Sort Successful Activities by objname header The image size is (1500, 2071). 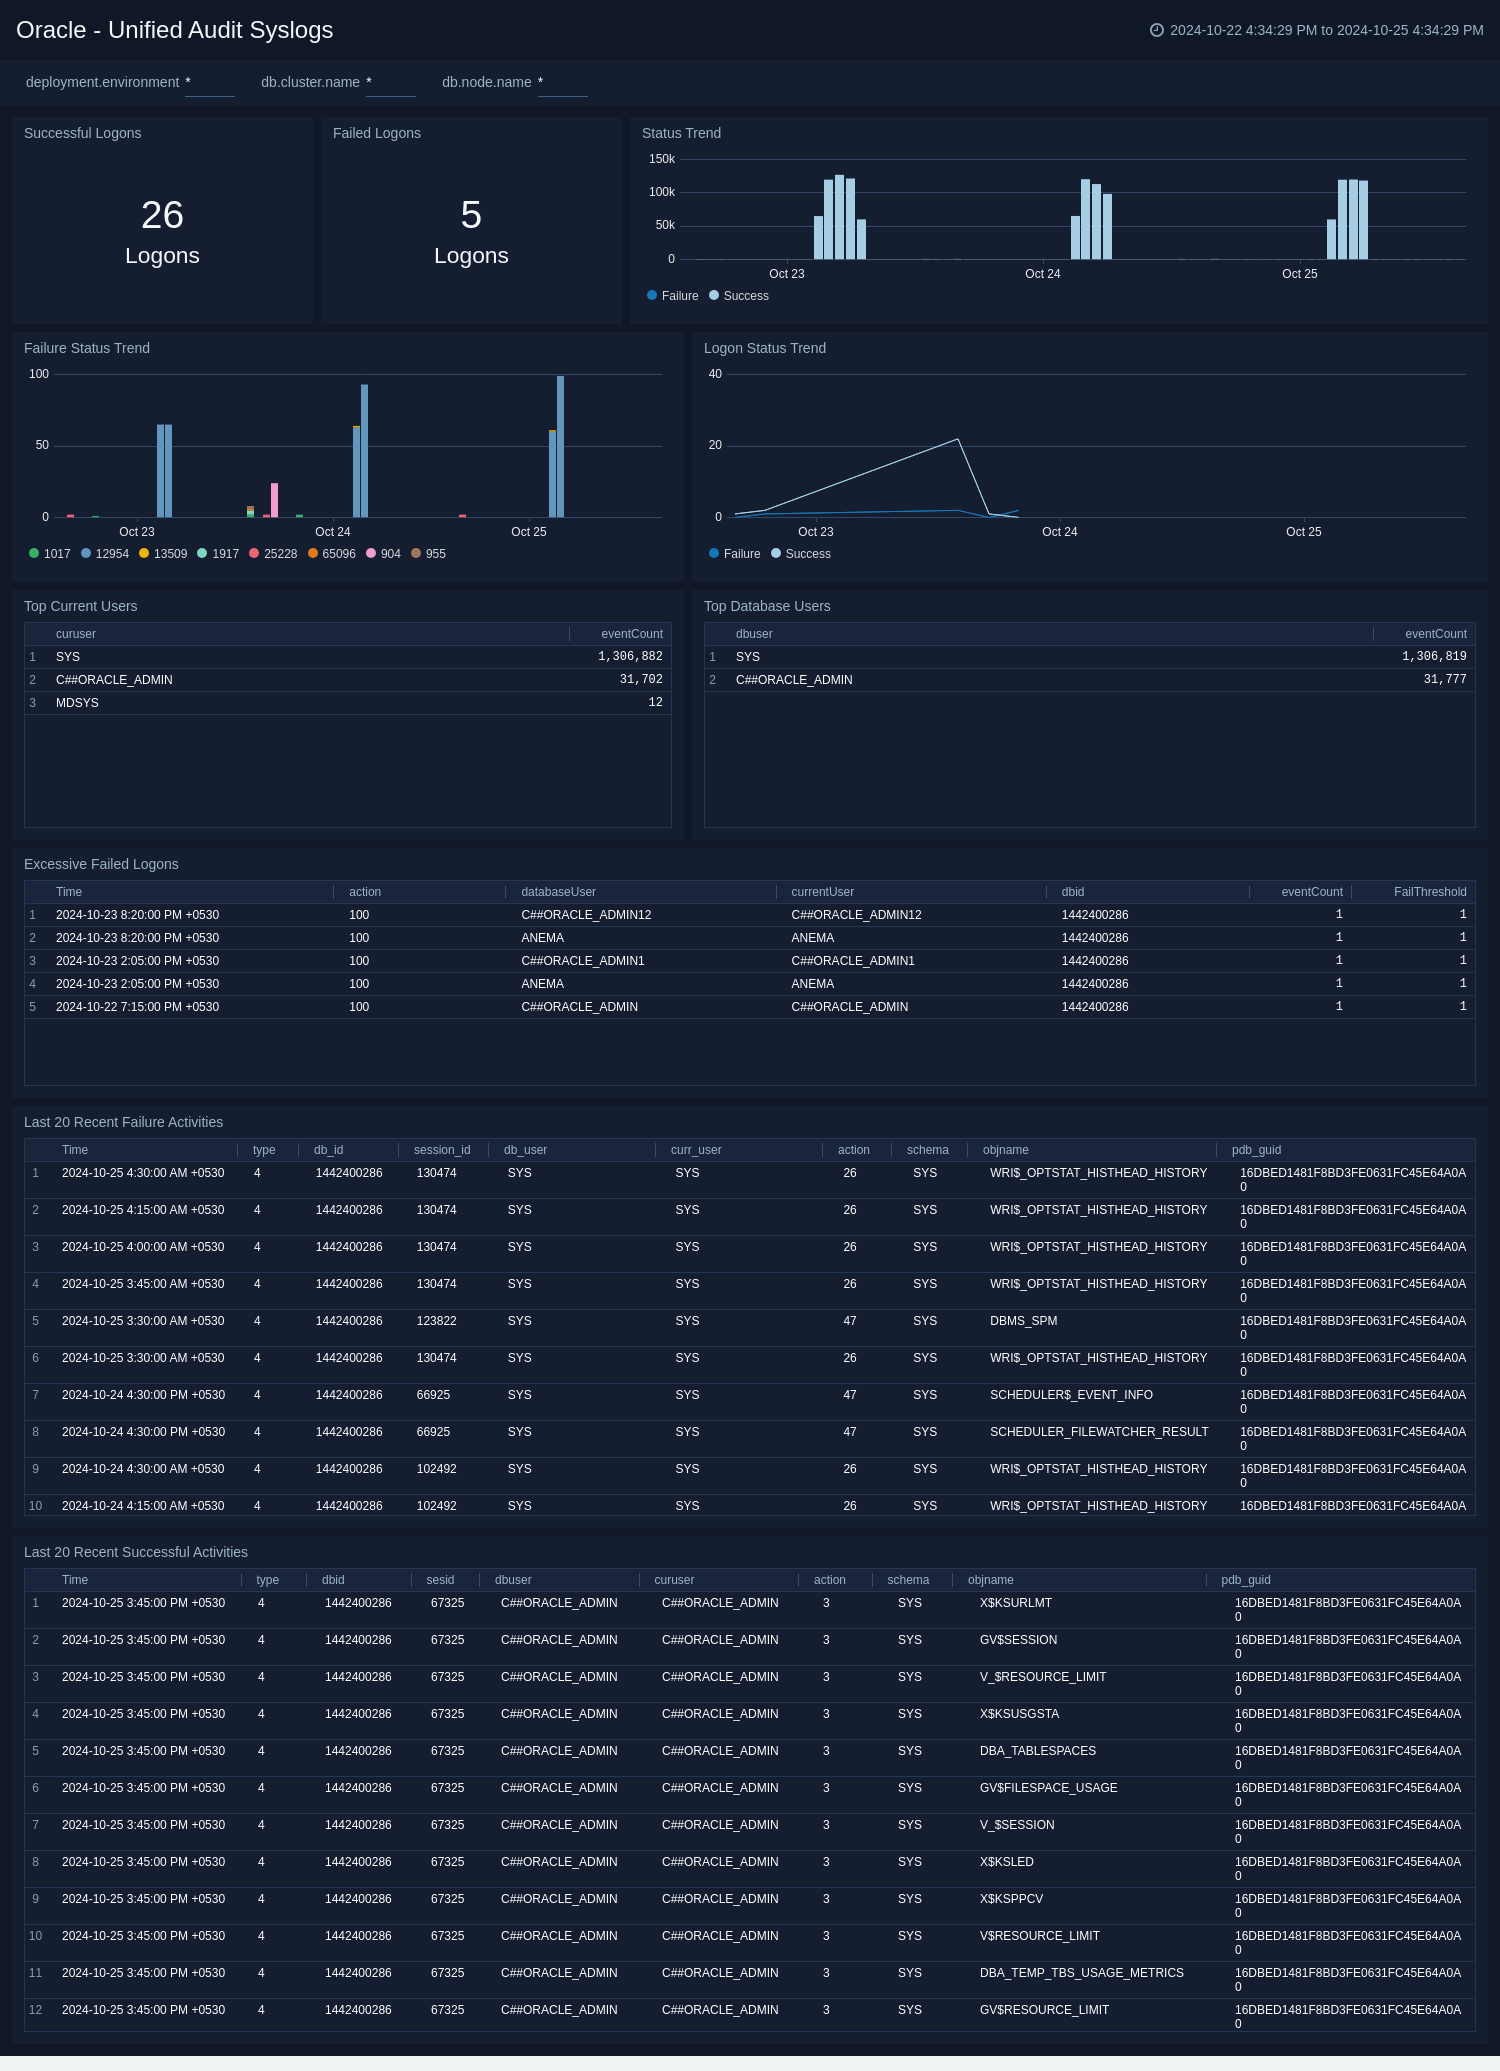tap(990, 1580)
